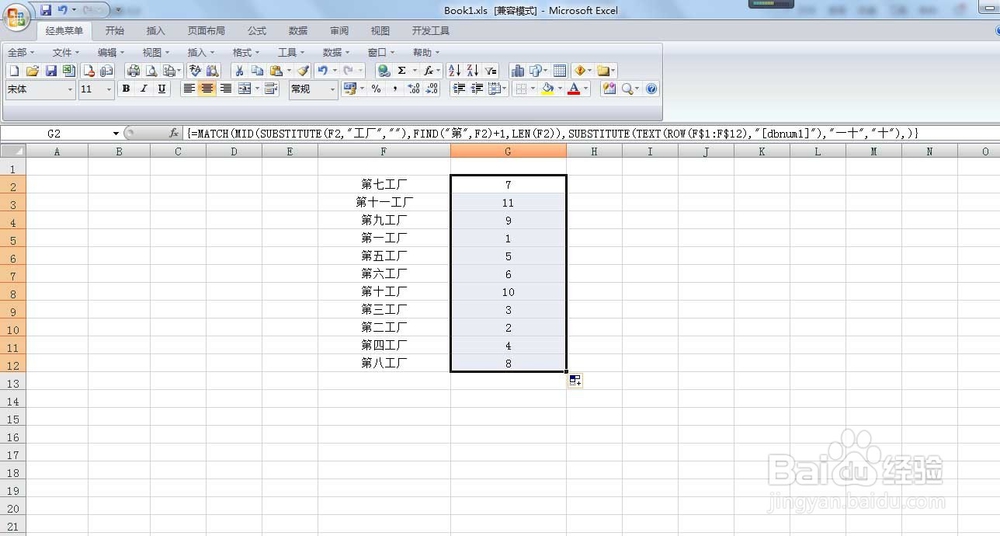Align text left
The image size is (1000, 536).
click(189, 89)
